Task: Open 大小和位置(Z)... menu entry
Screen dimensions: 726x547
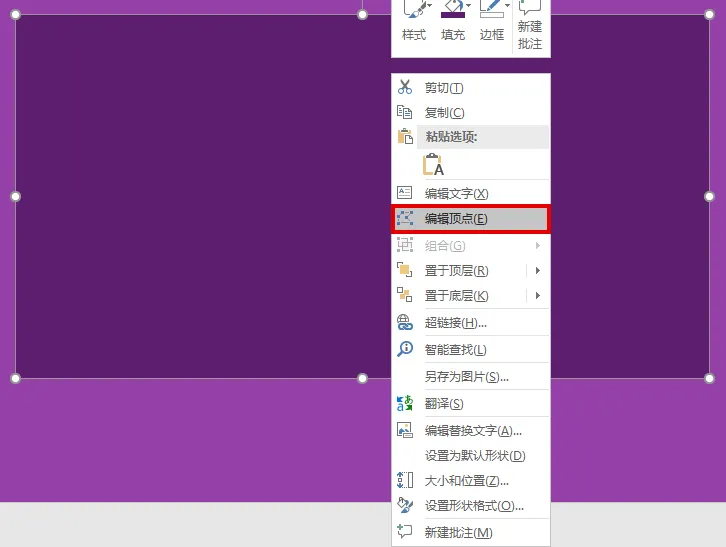Action: tap(471, 481)
